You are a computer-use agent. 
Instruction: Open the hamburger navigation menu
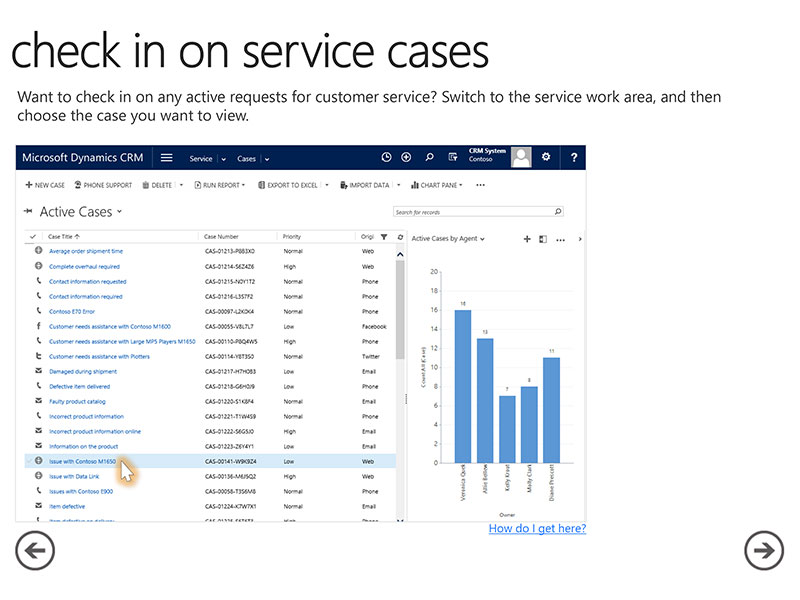pyautogui.click(x=167, y=158)
